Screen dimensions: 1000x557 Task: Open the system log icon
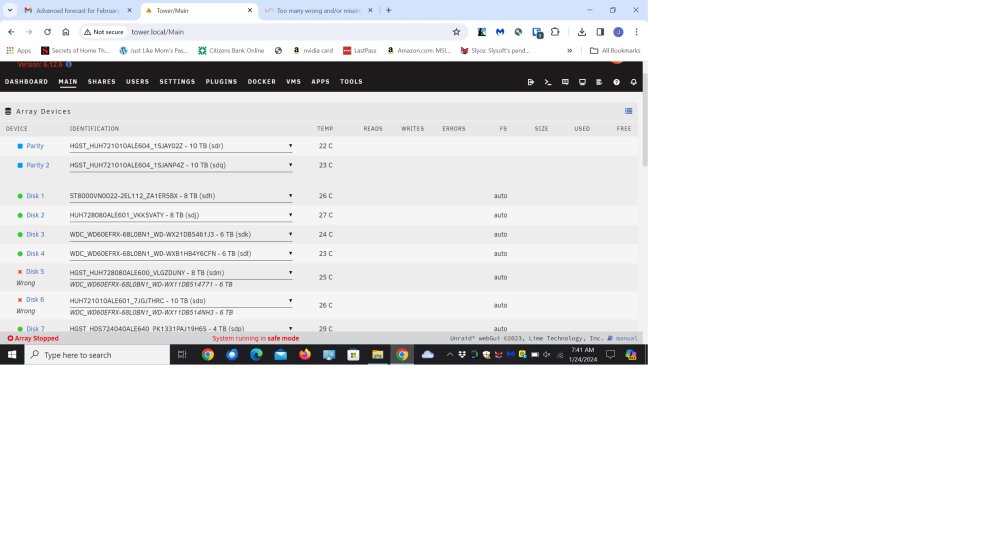click(599, 82)
